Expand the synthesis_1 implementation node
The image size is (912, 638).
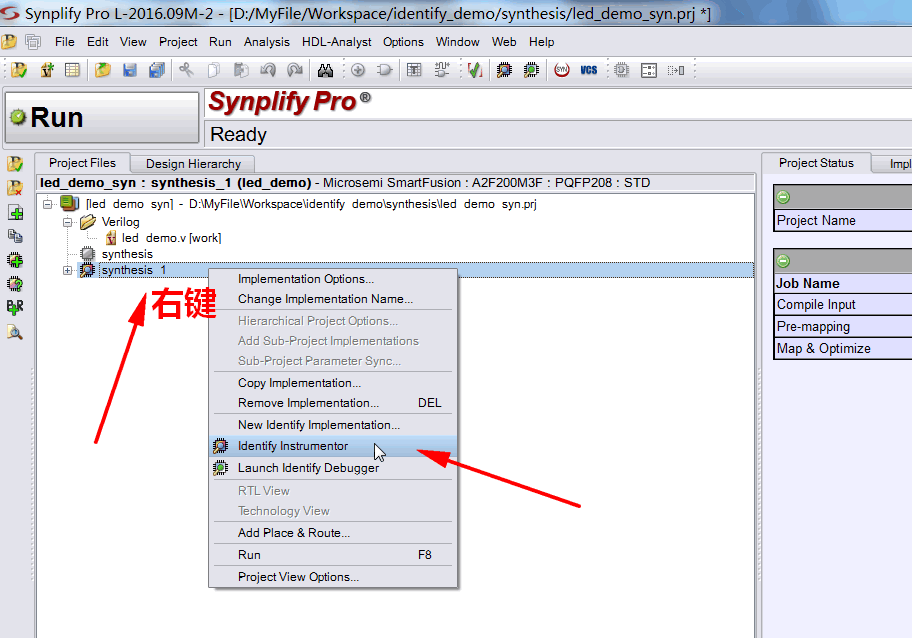point(67,270)
